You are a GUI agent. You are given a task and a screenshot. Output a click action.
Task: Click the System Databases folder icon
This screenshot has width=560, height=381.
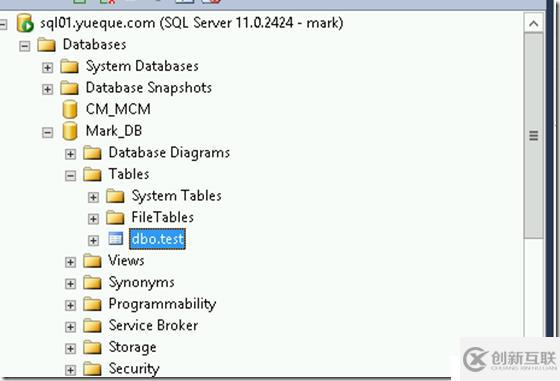(x=69, y=67)
